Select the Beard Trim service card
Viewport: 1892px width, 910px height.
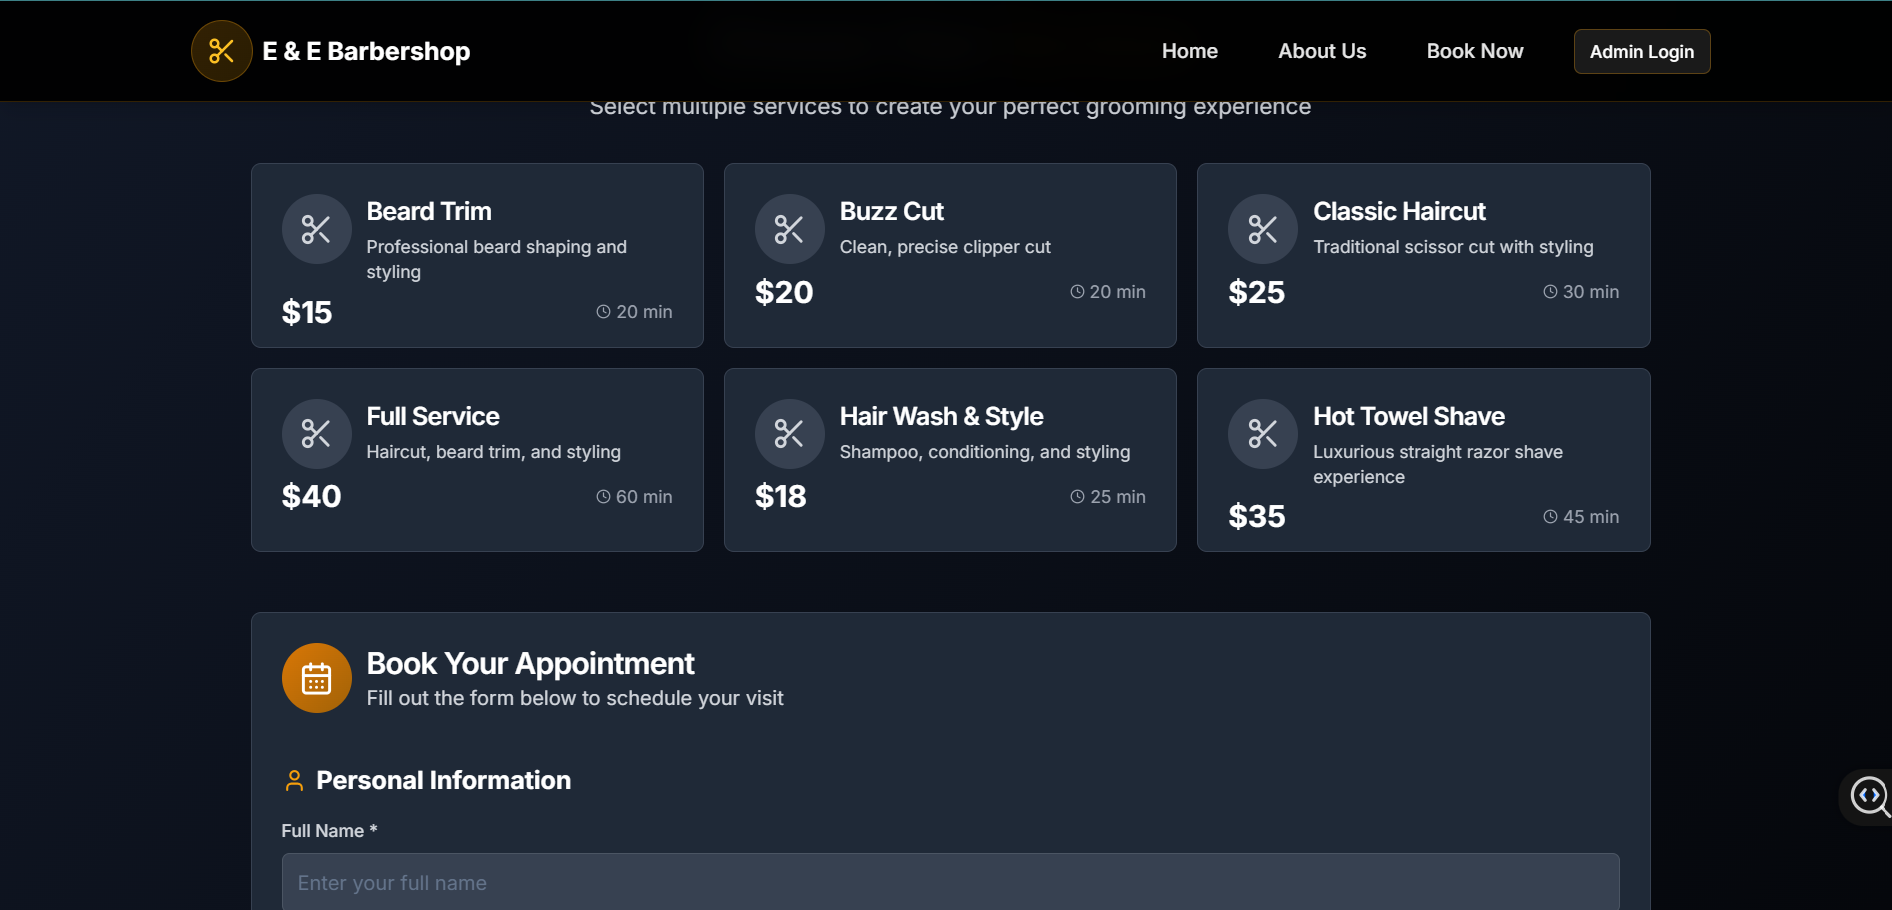[x=477, y=256]
